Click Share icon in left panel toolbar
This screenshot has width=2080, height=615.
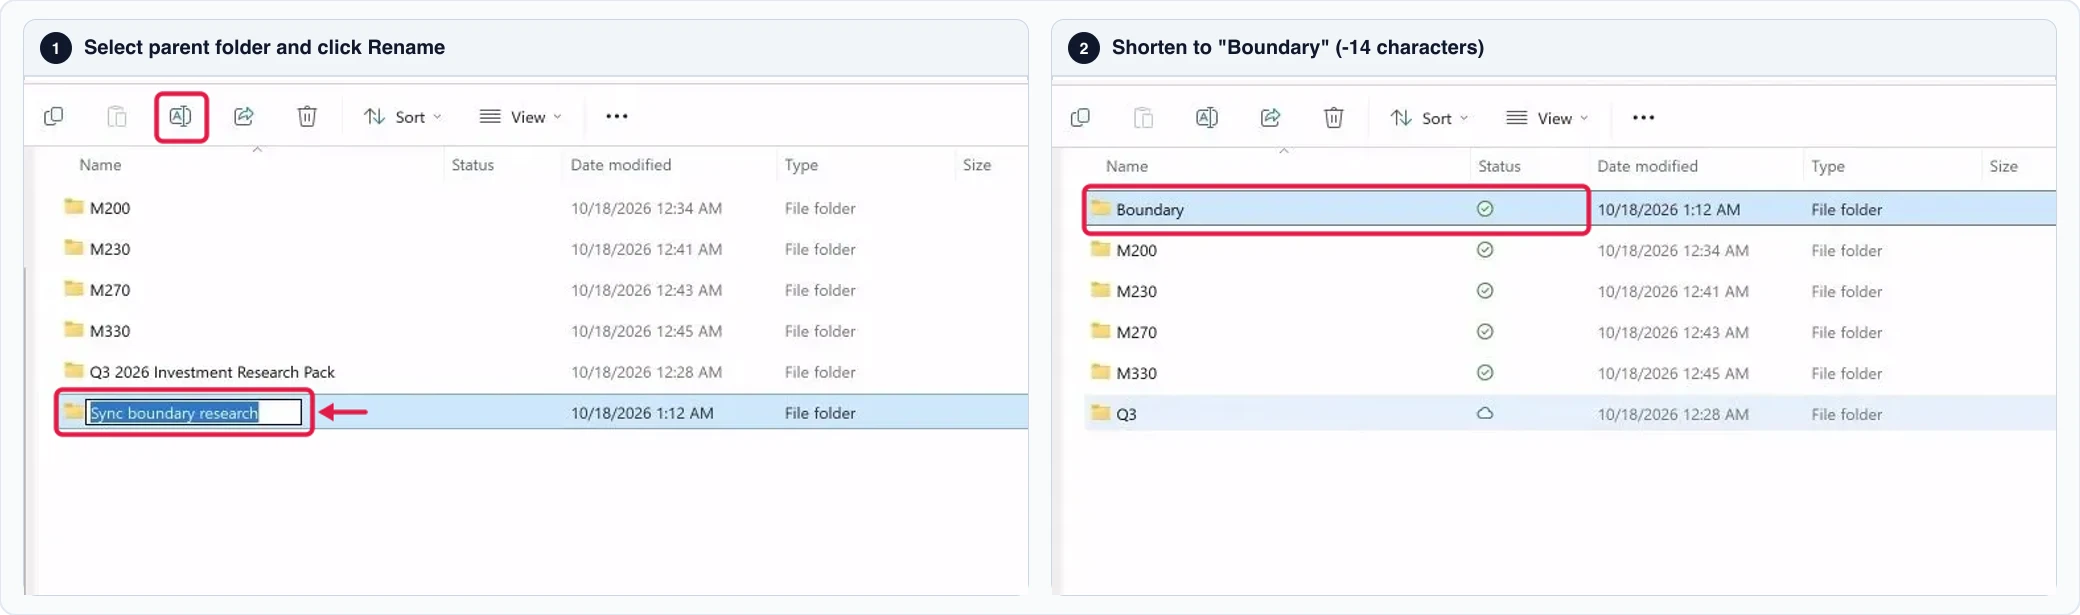coord(244,117)
